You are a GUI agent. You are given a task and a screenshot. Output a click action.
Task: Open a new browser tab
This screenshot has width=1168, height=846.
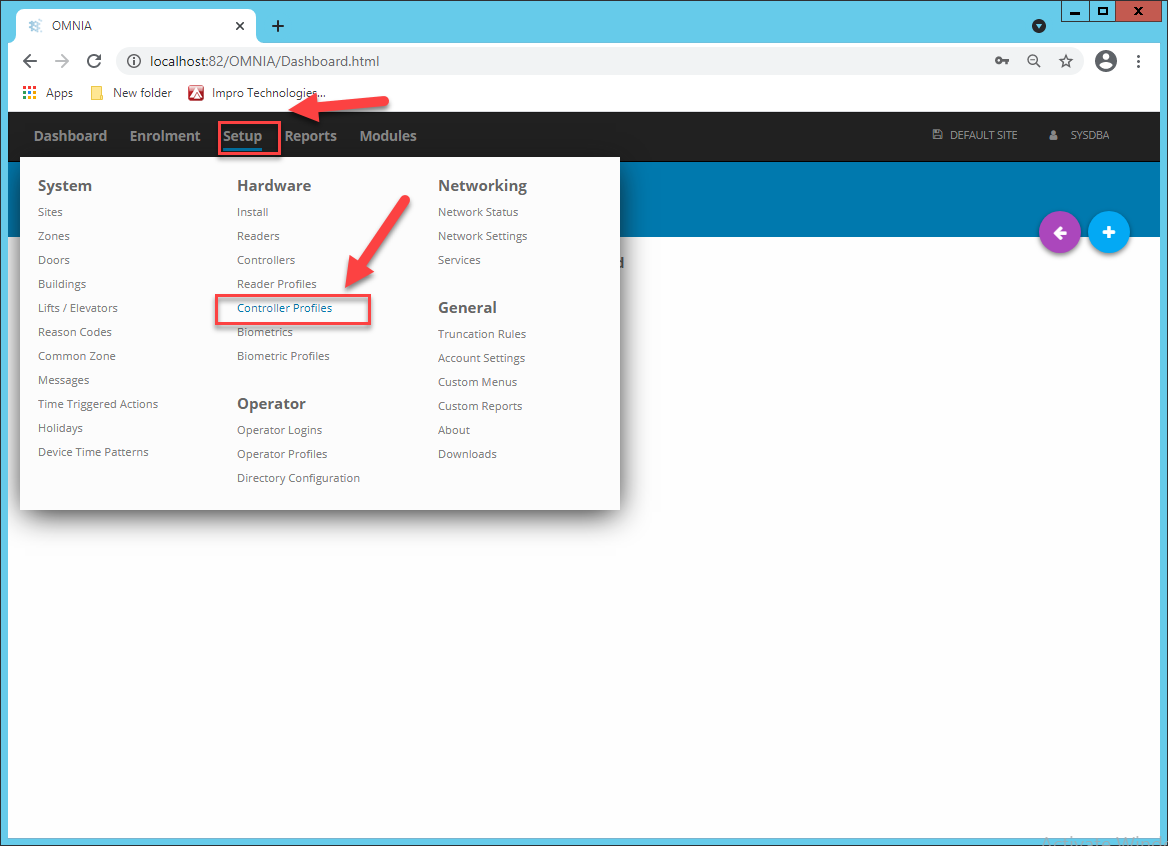(x=278, y=26)
